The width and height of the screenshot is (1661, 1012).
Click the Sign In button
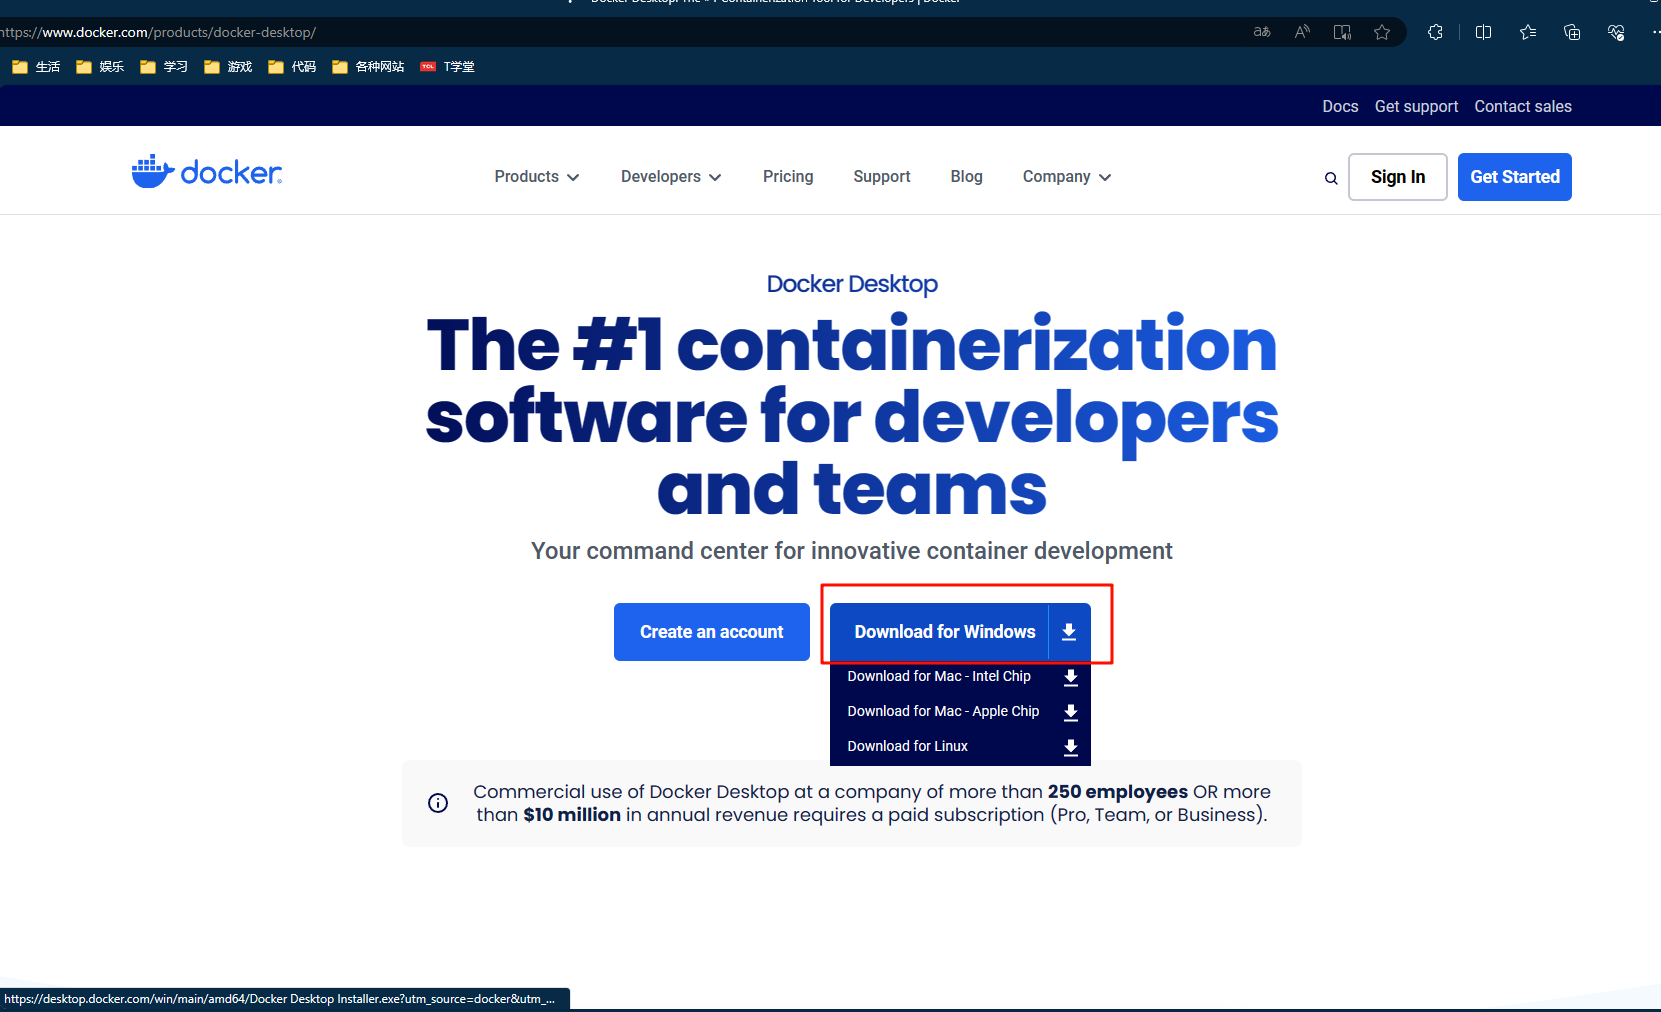pos(1398,177)
